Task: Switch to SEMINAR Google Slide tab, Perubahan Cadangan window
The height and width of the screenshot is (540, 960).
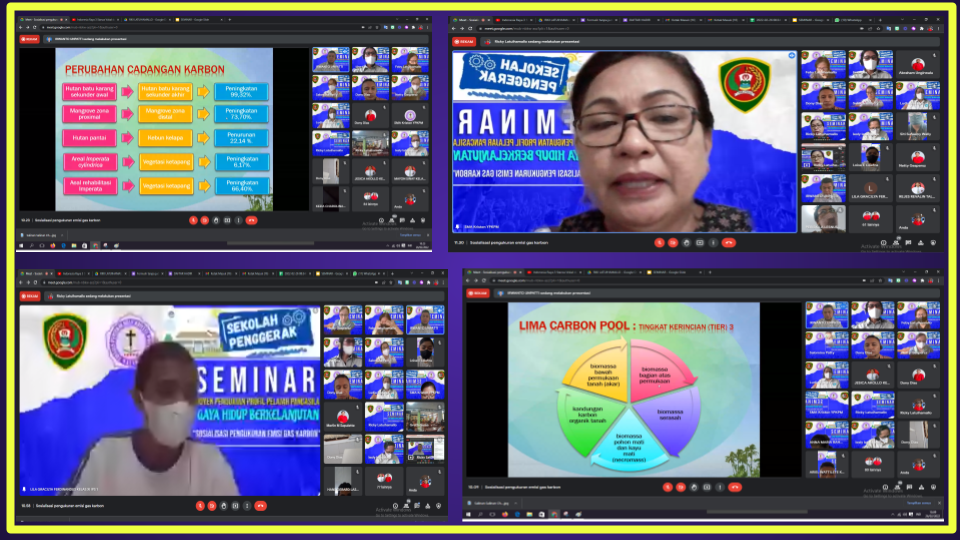Action: pos(197,20)
